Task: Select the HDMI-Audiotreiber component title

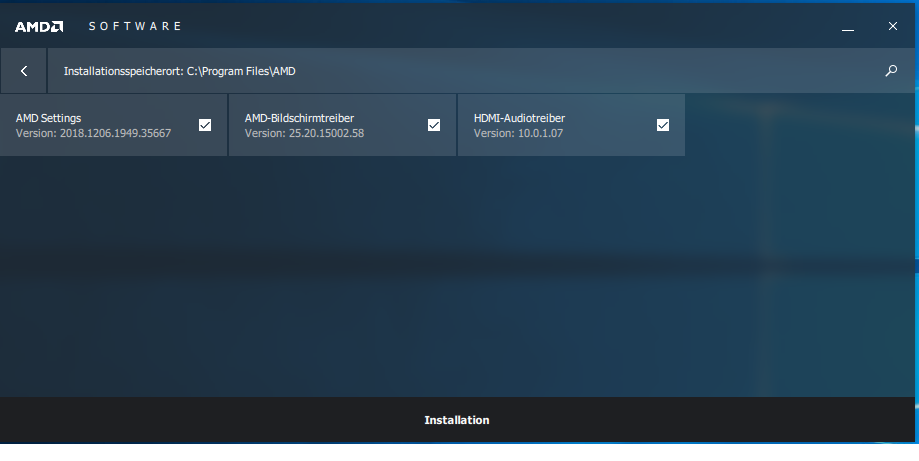Action: tap(519, 118)
